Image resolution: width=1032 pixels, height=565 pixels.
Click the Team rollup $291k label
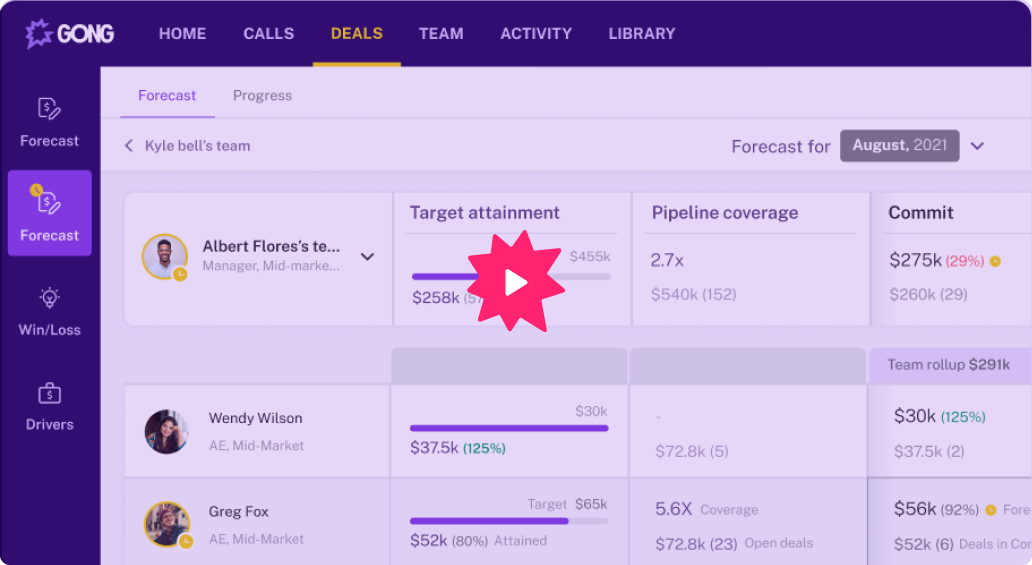tap(948, 365)
